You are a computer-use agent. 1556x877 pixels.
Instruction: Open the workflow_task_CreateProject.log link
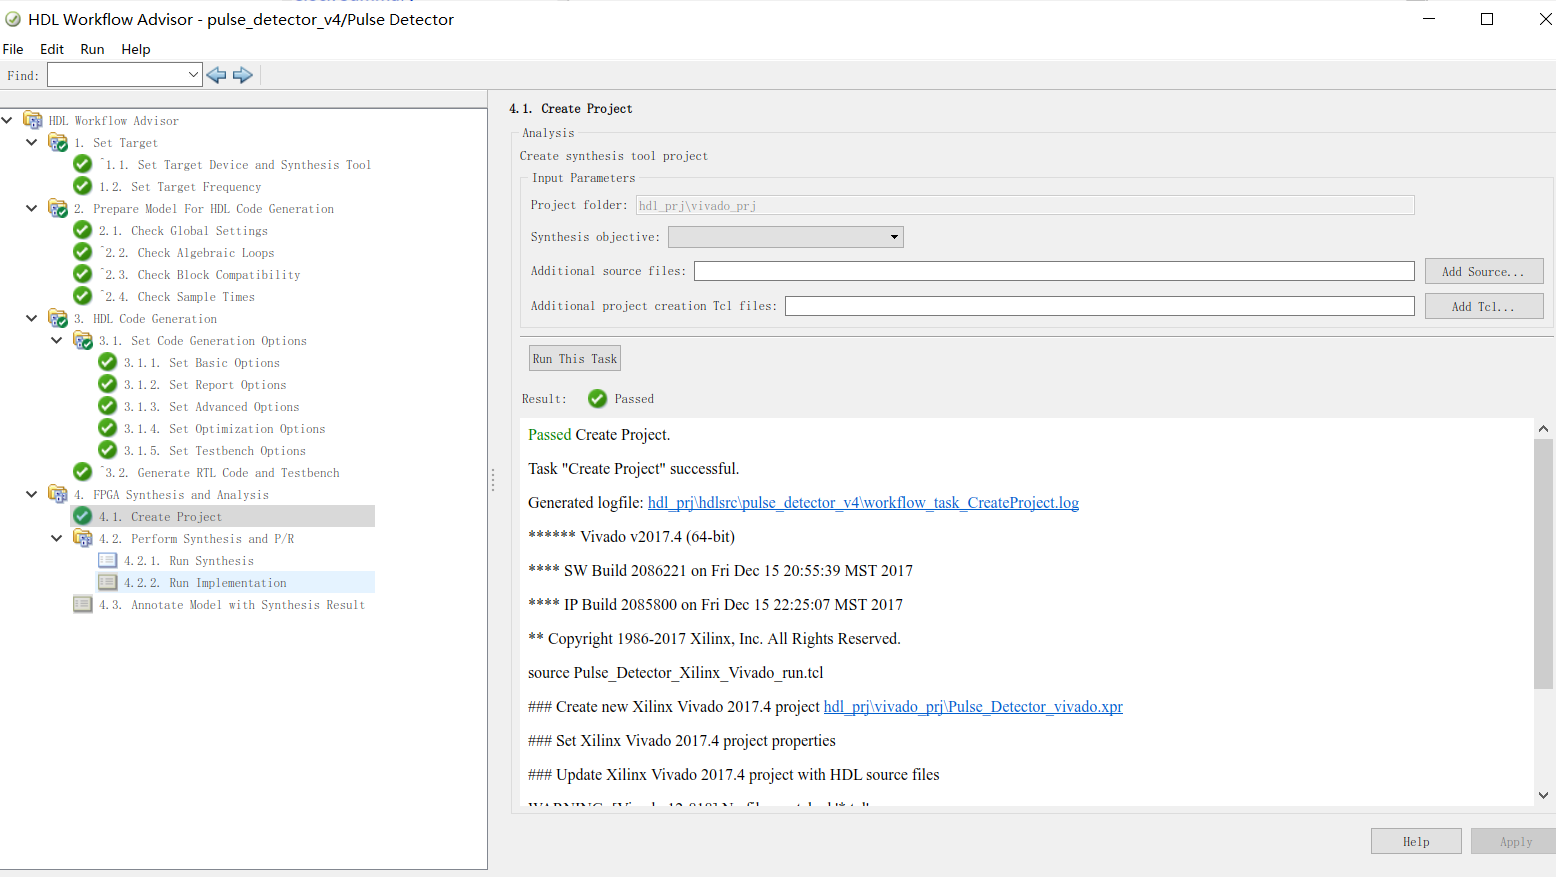[863, 503]
